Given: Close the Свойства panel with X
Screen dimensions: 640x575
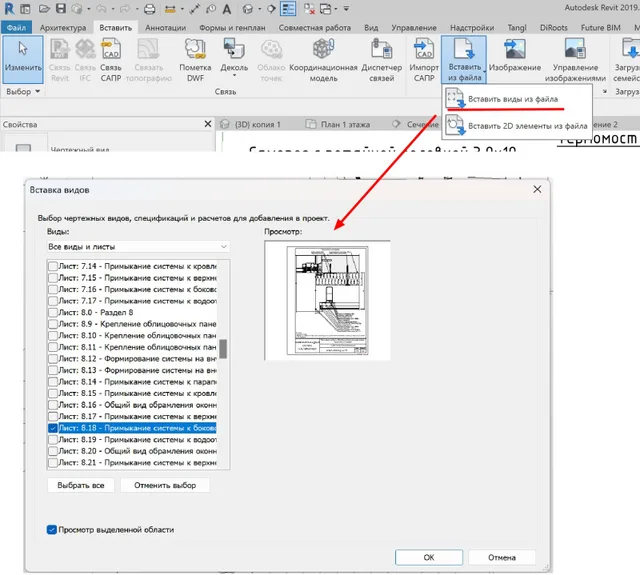Looking at the screenshot, I should click(x=208, y=124).
